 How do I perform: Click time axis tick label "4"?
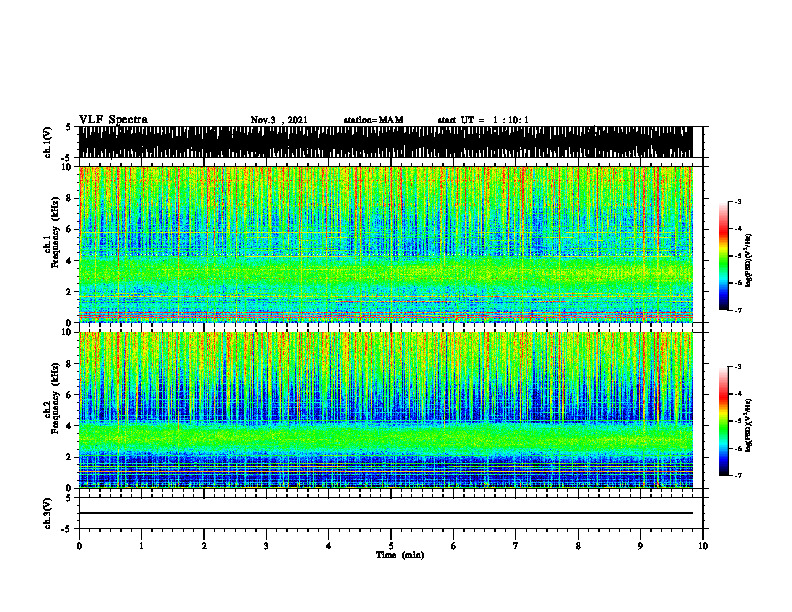tap(329, 546)
